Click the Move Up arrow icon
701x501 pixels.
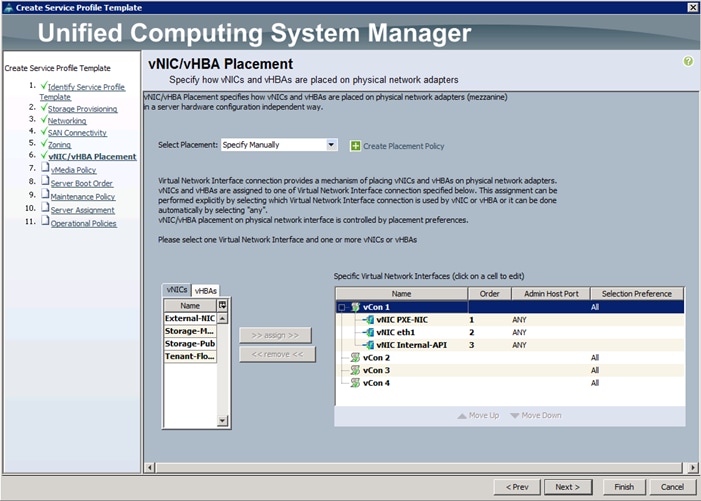[x=462, y=416]
